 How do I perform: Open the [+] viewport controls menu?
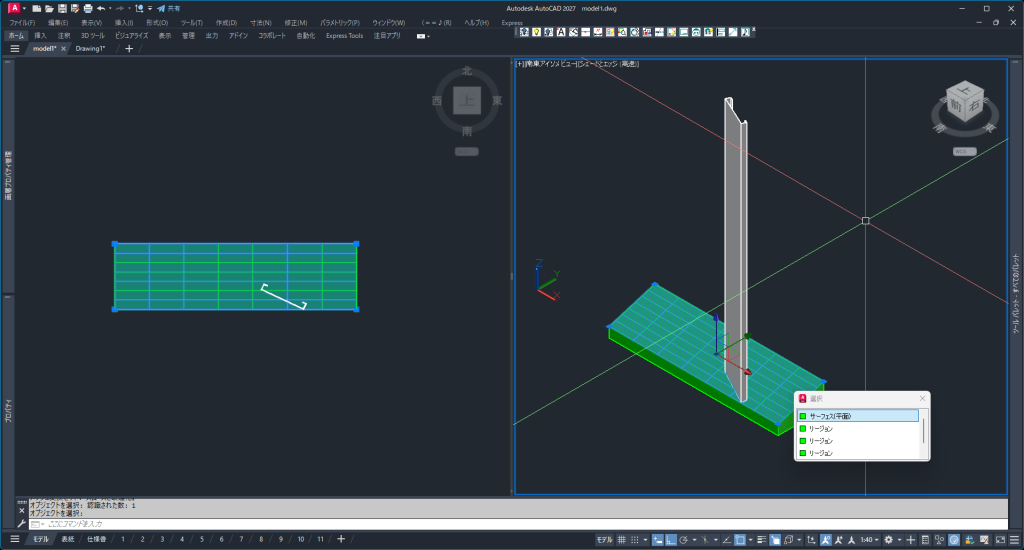pyautogui.click(x=520, y=64)
